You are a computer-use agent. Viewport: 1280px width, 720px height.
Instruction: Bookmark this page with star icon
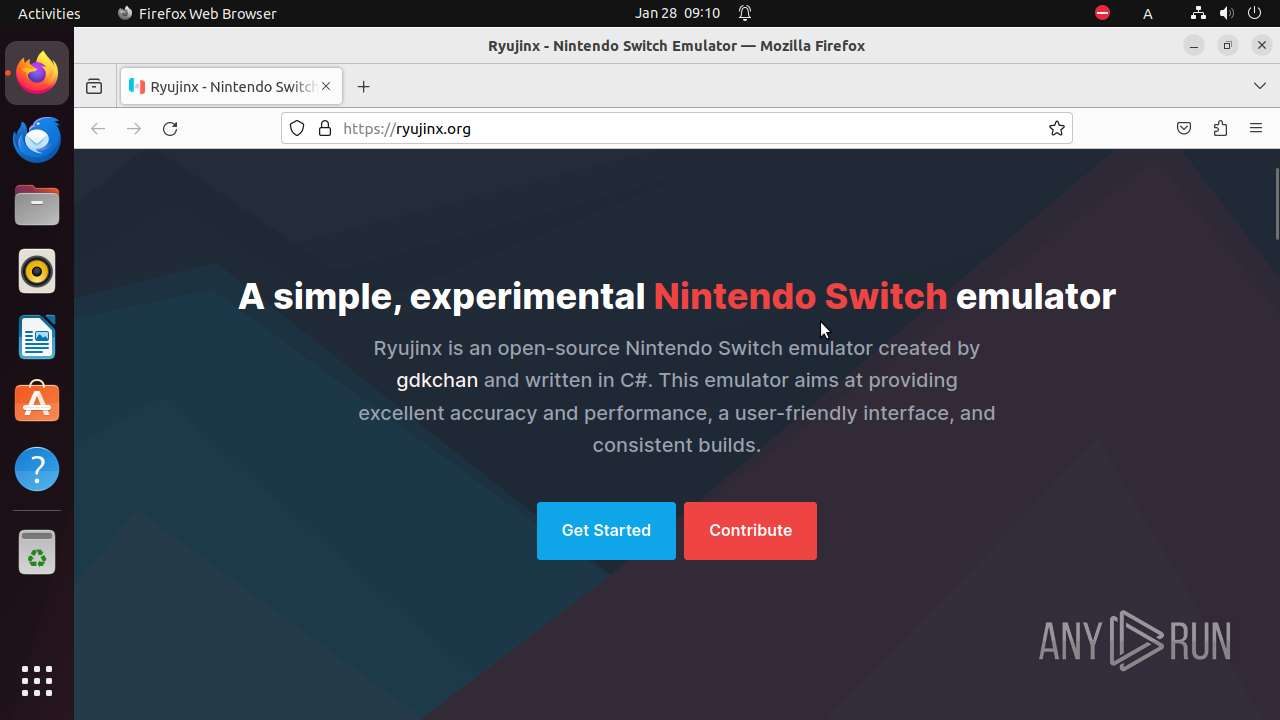point(1056,128)
